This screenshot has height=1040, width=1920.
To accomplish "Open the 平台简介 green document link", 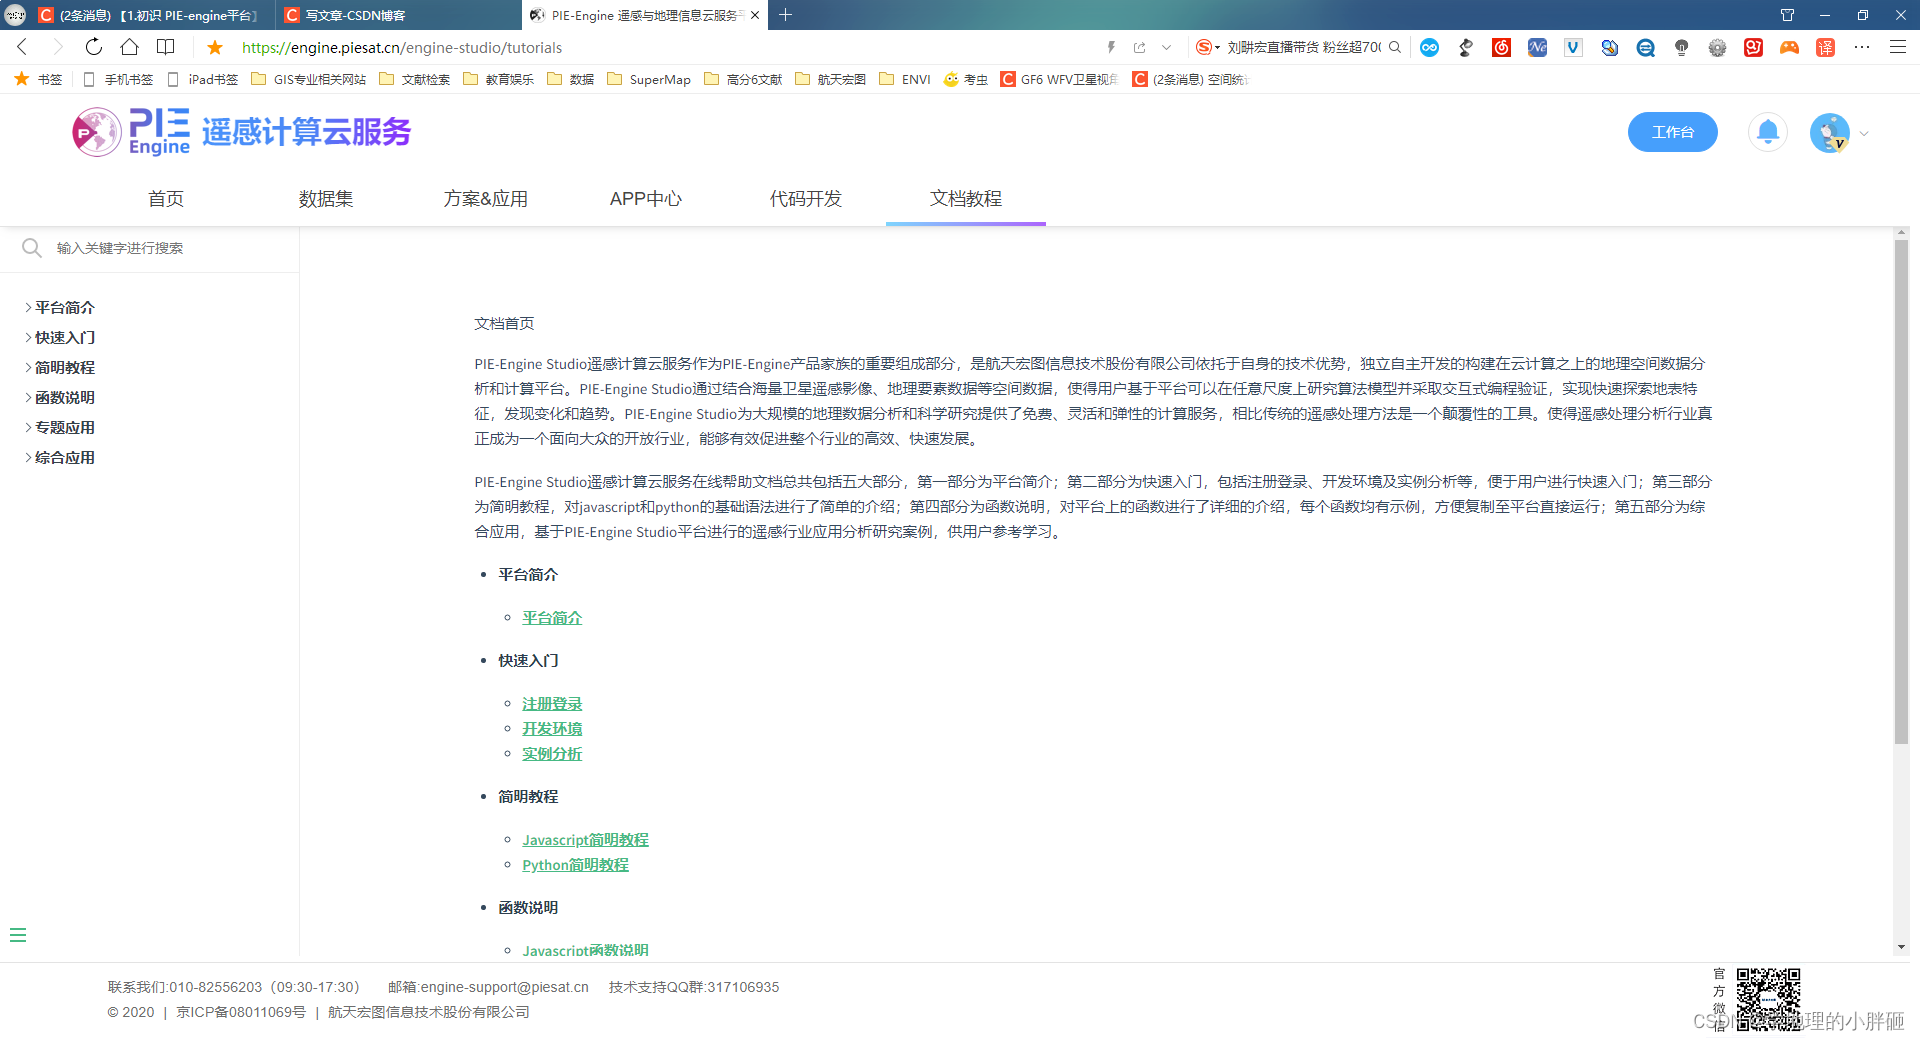I will (552, 618).
